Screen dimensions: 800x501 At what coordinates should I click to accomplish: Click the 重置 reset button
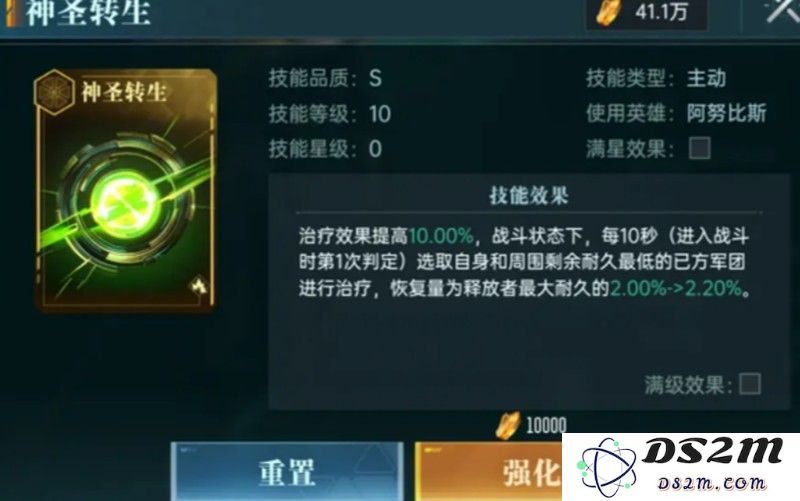coord(287,472)
